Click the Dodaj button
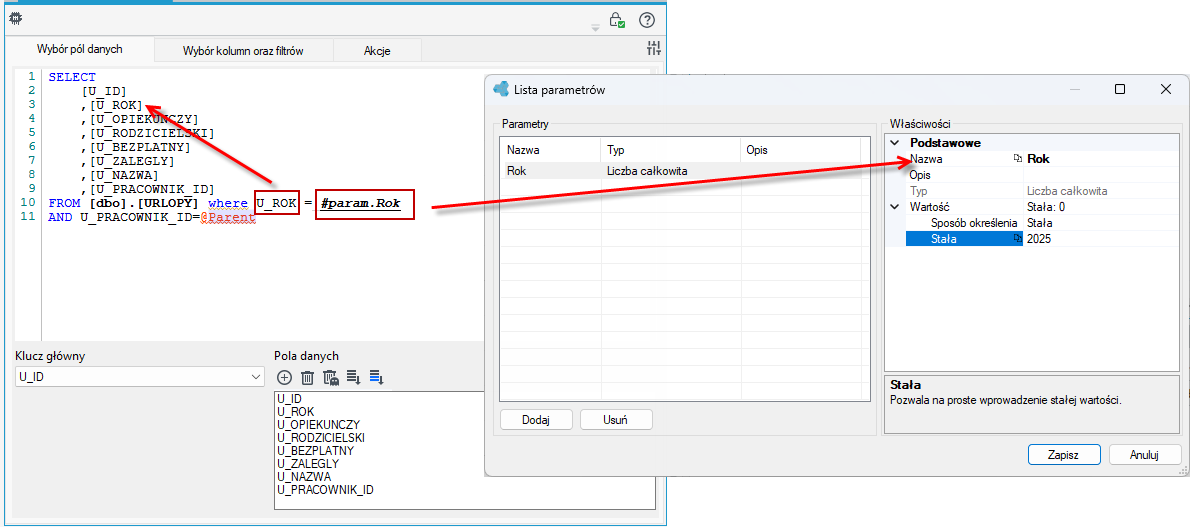Screen dimensions: 1192x530 pos(536,420)
